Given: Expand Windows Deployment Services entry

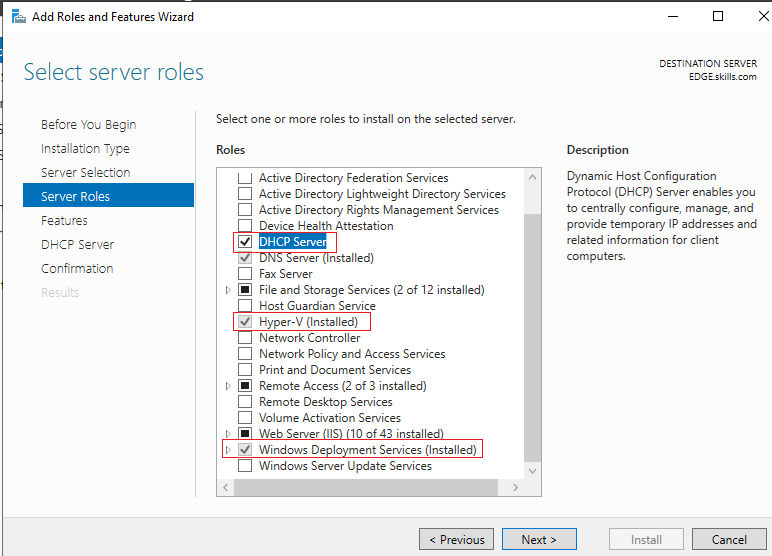Looking at the screenshot, I should (228, 450).
